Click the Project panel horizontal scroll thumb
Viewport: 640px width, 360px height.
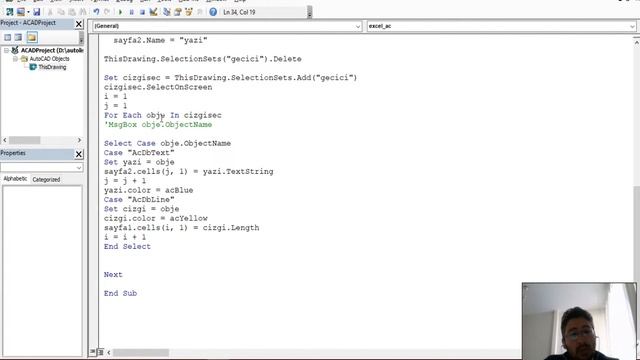[x=24, y=140]
